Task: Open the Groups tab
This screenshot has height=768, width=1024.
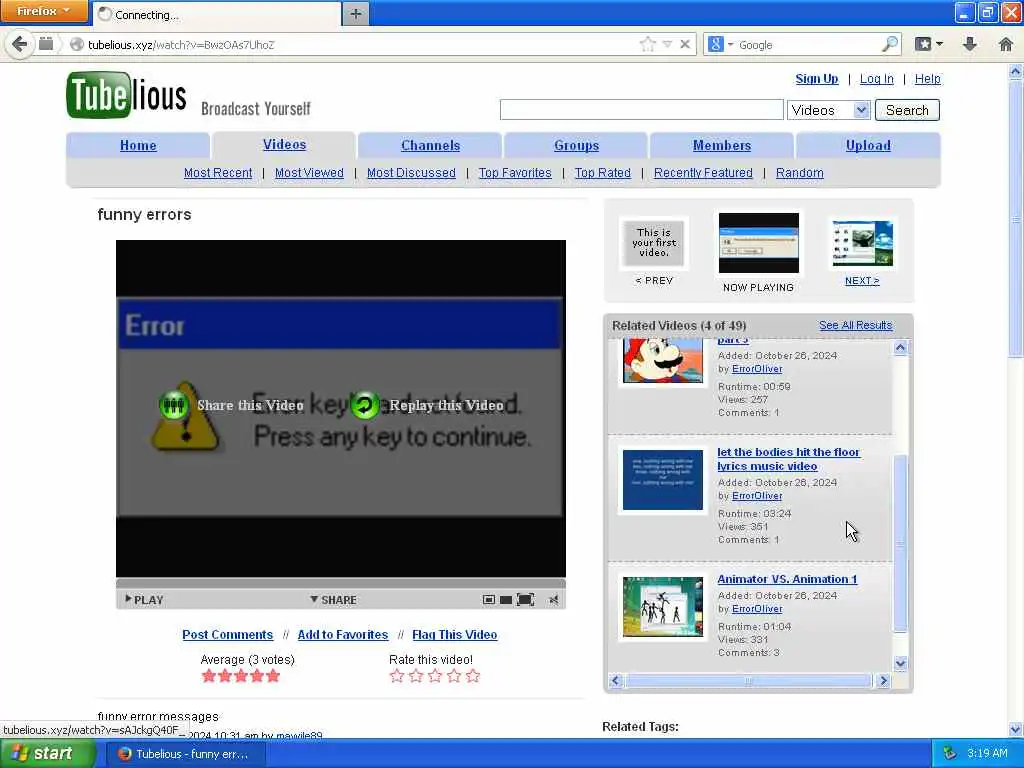Action: (x=576, y=146)
